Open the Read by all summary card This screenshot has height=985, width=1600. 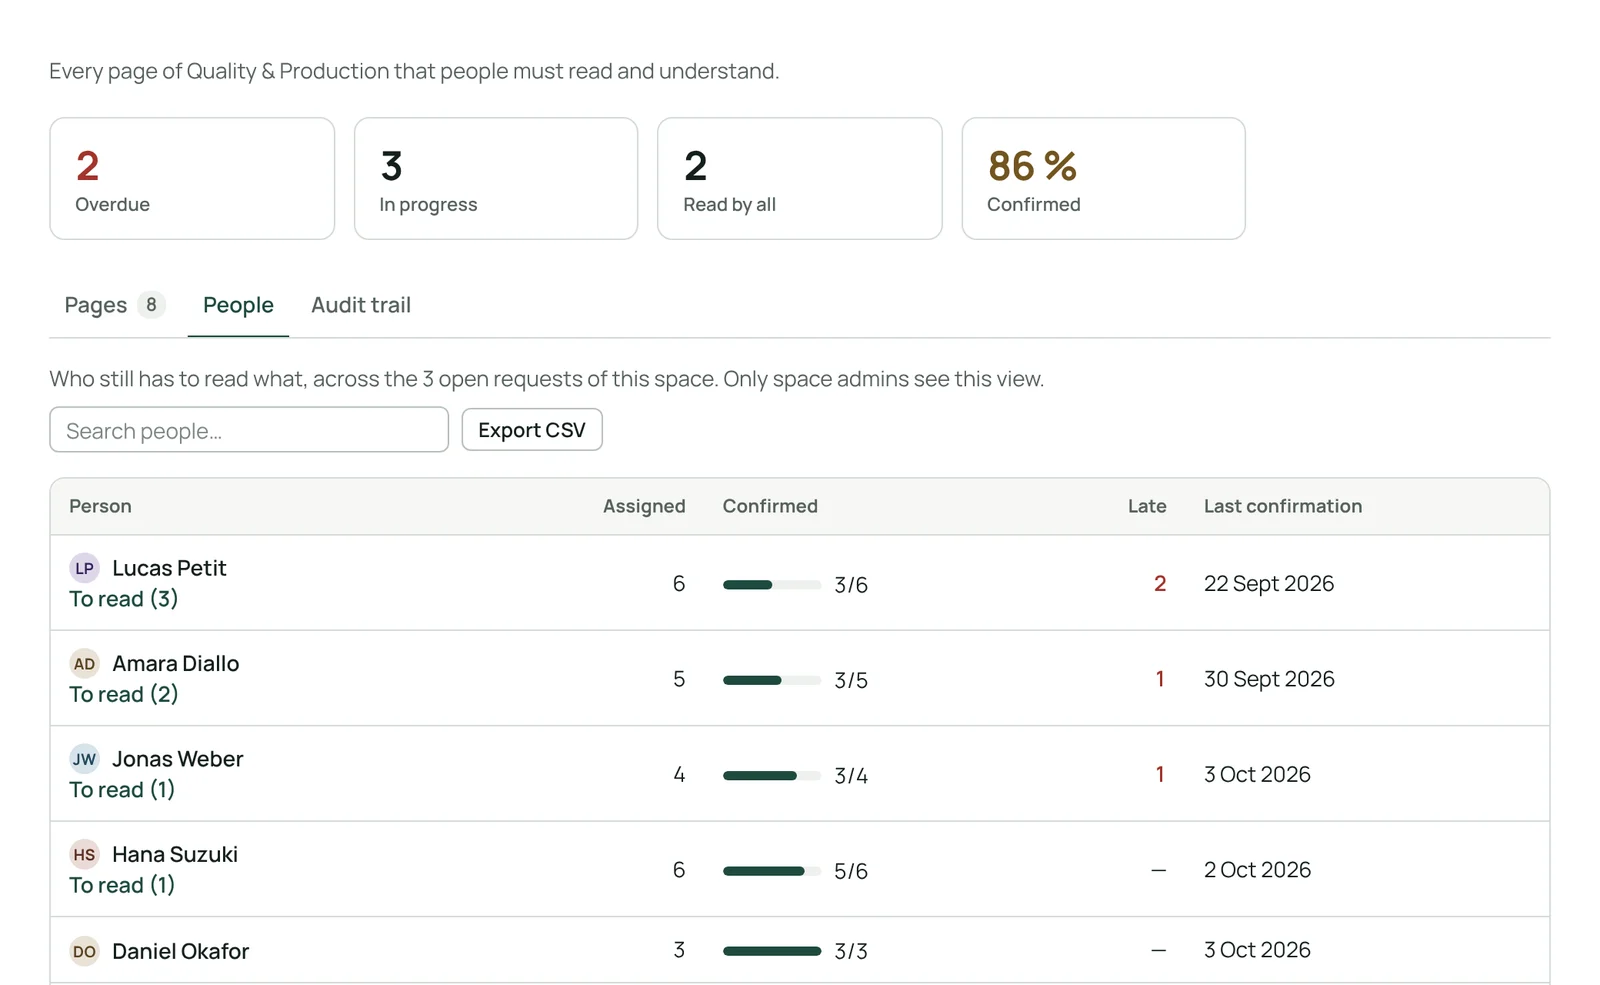pos(800,179)
